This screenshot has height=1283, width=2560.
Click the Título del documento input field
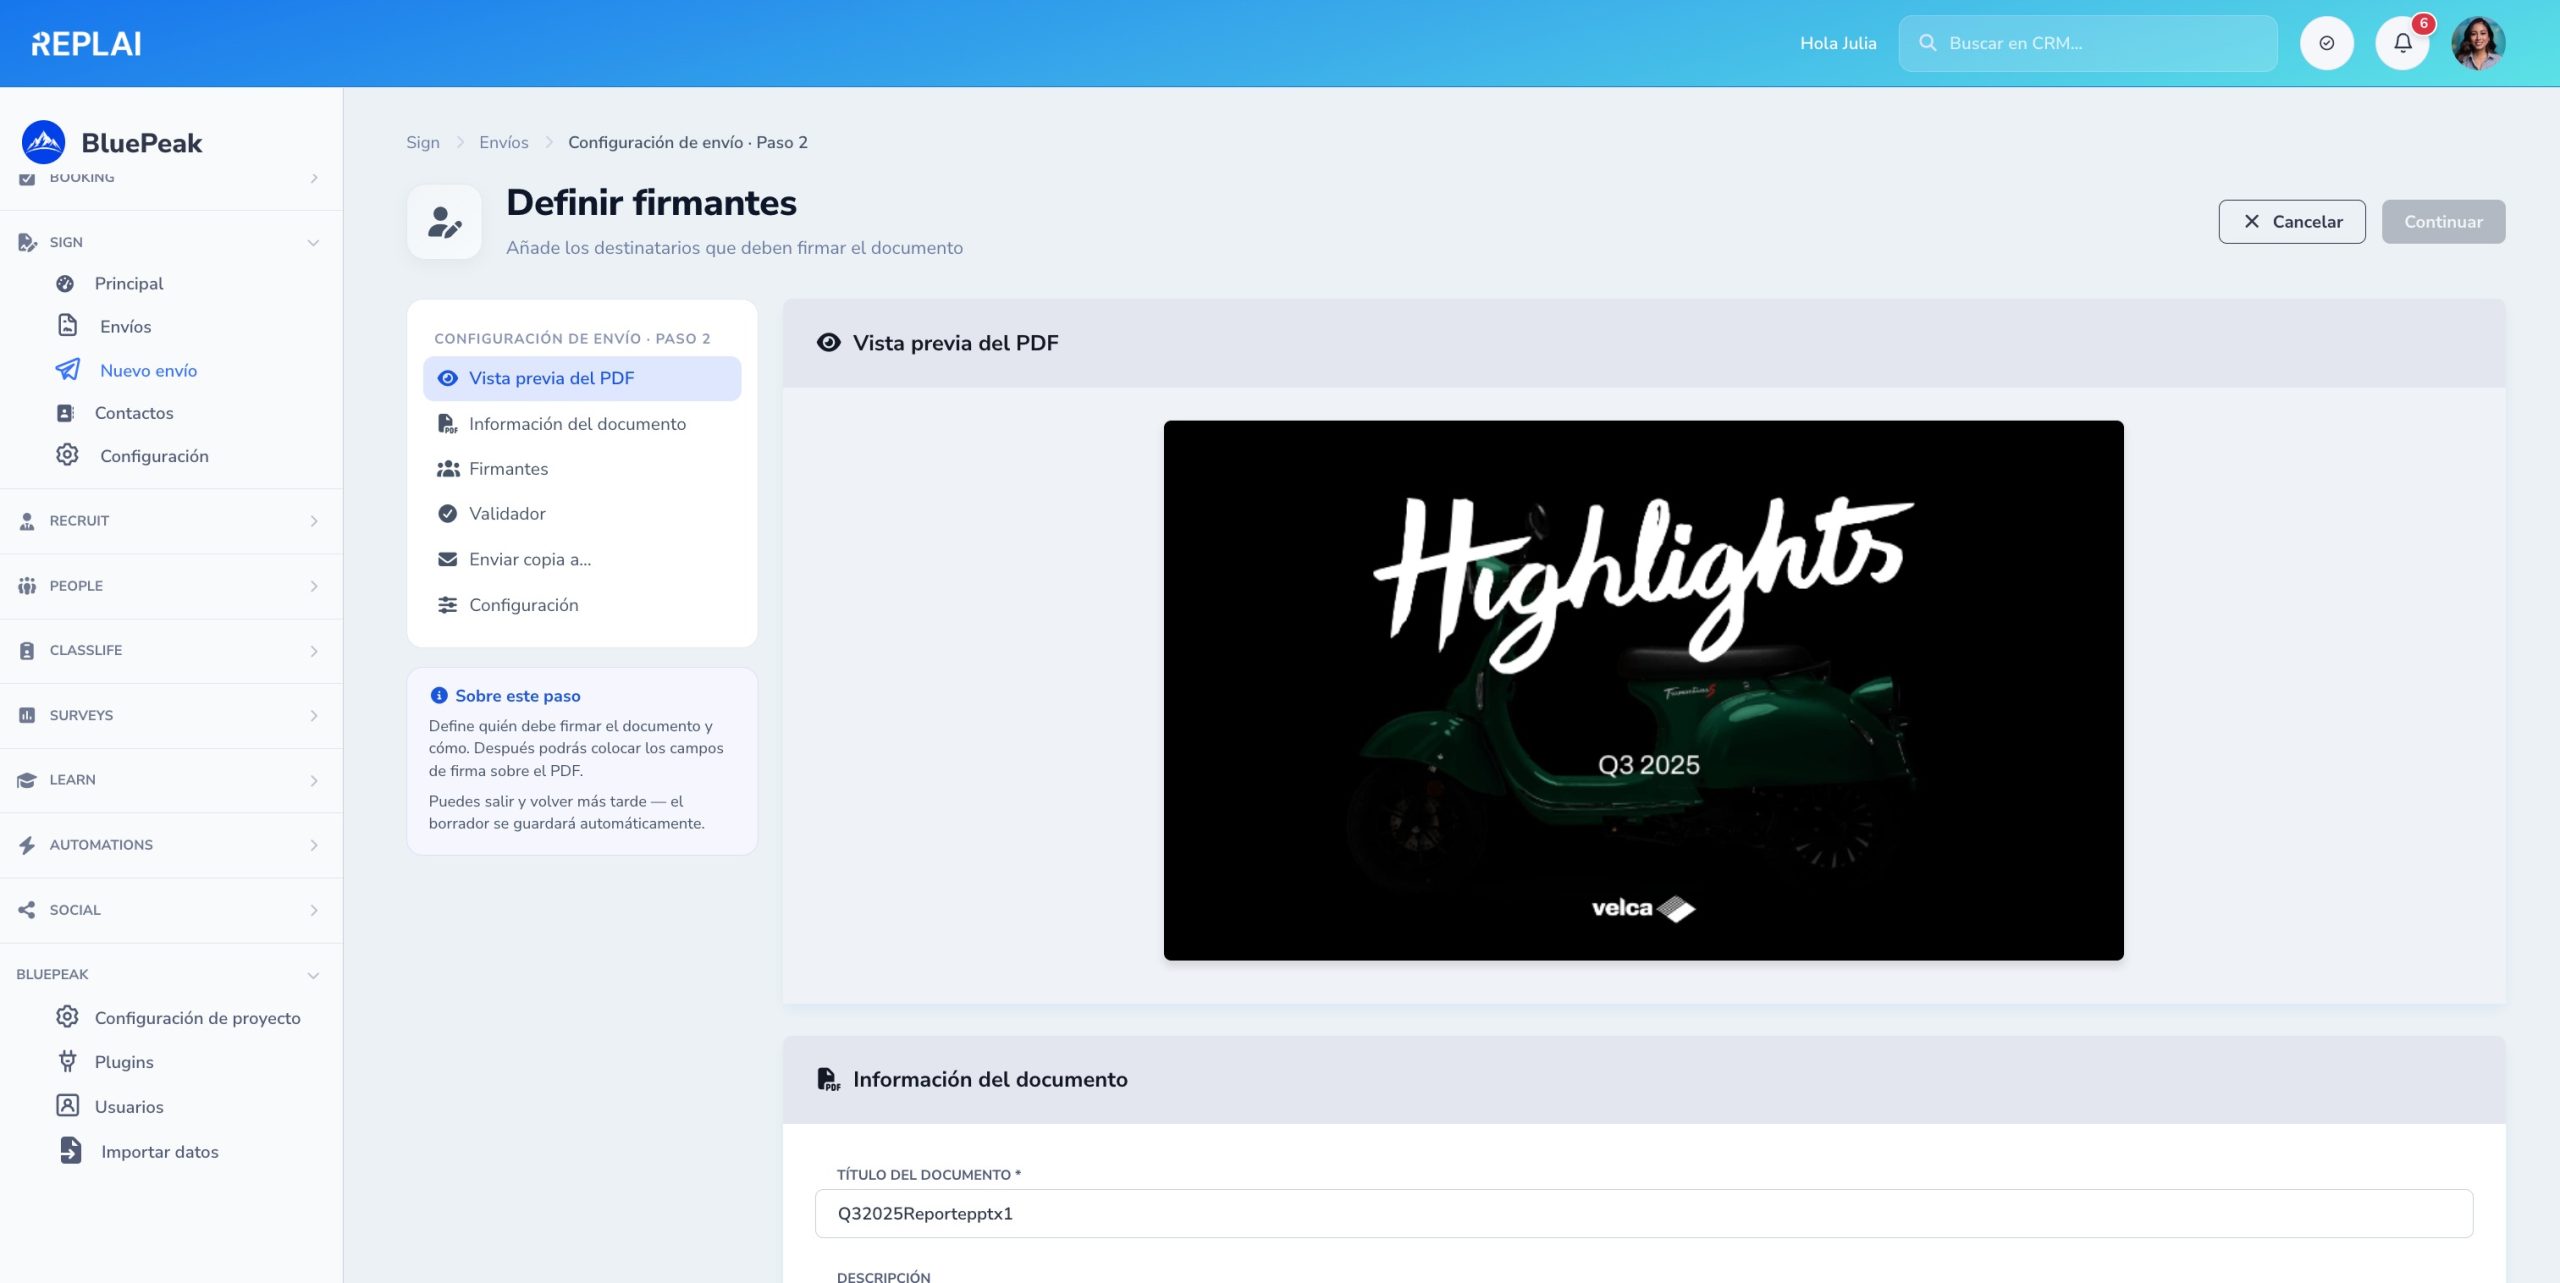1644,1213
